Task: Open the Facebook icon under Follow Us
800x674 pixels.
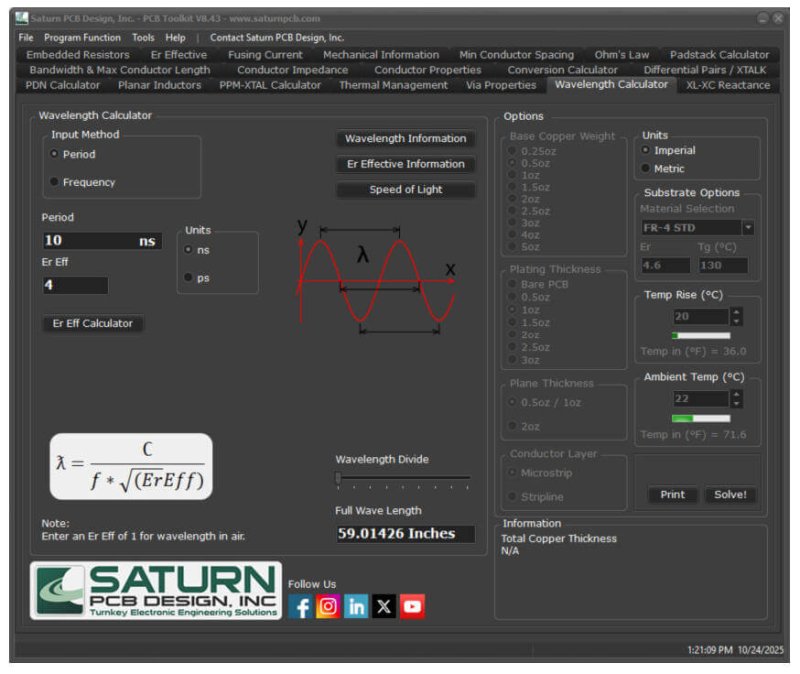Action: (301, 606)
